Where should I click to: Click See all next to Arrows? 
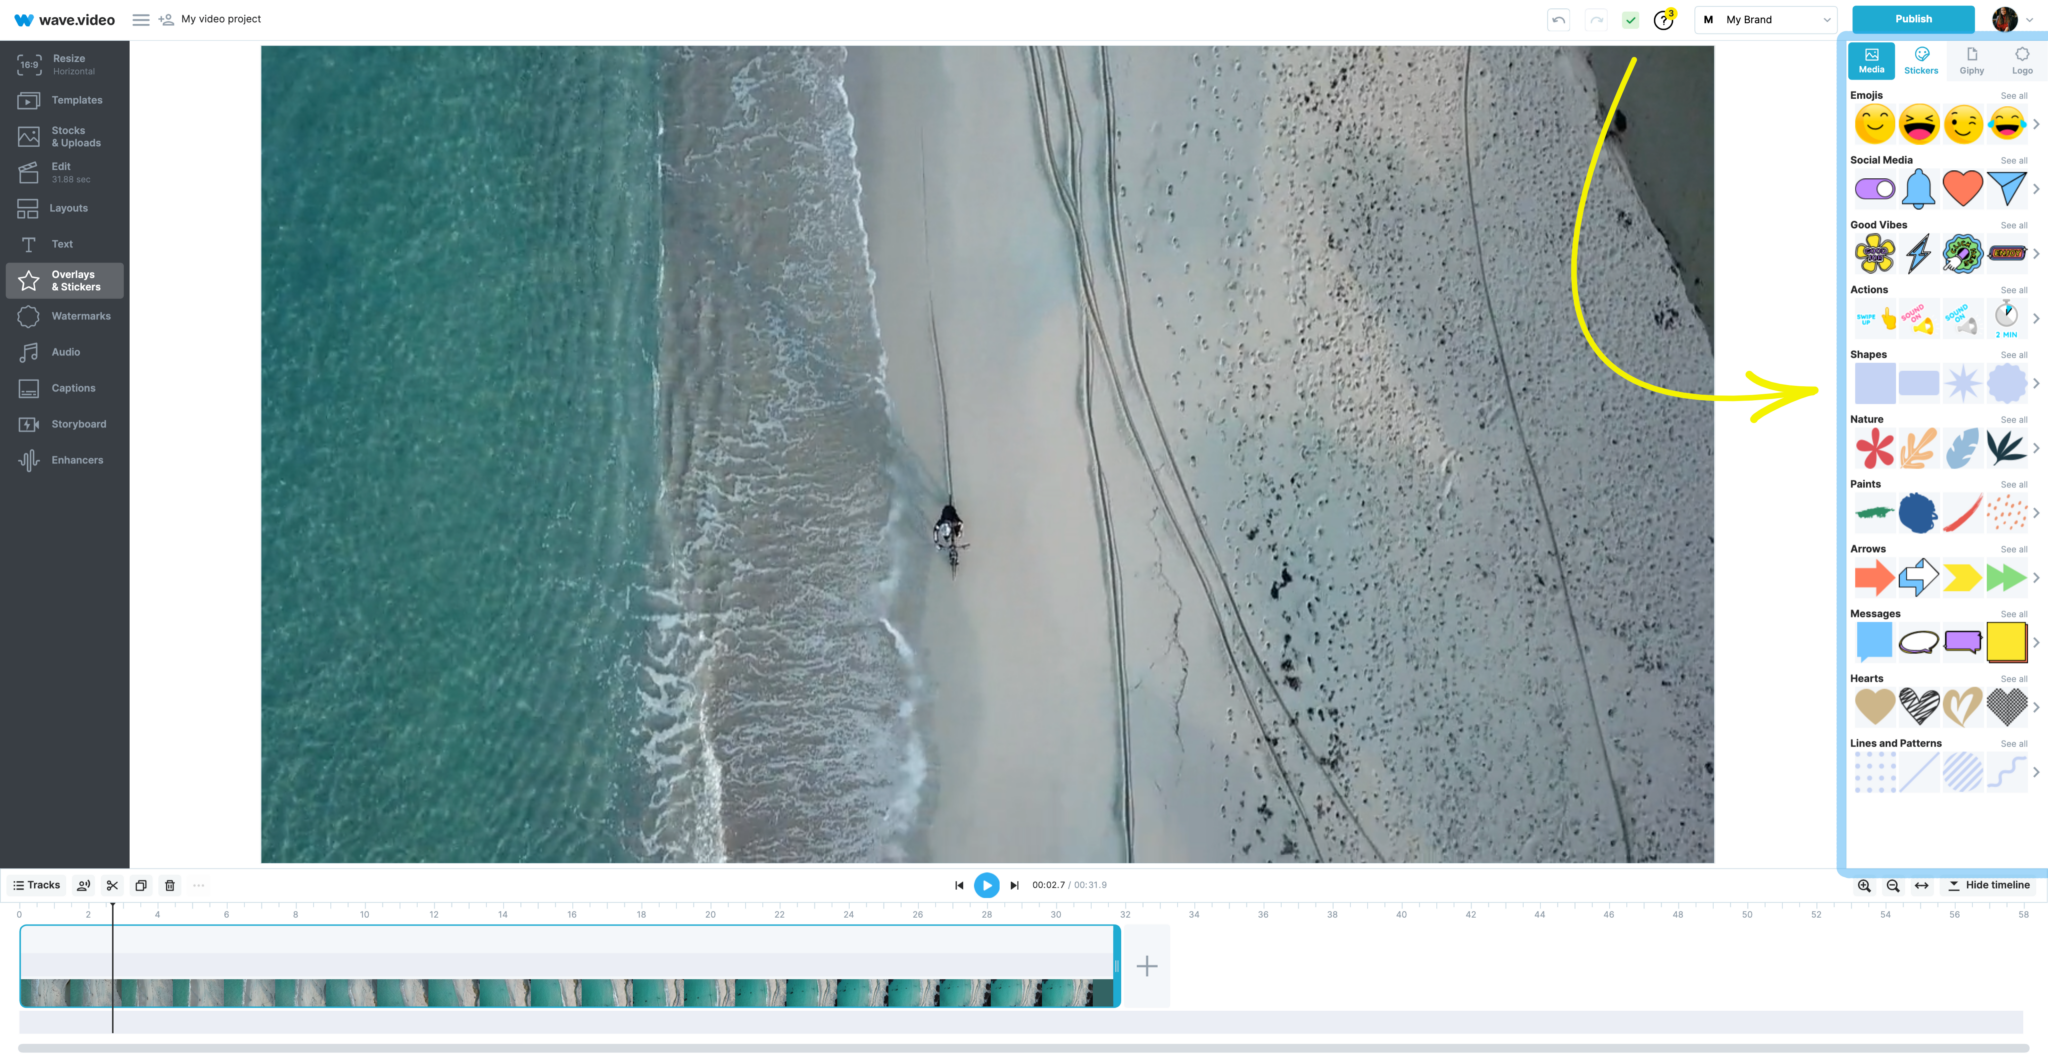tap(2011, 548)
